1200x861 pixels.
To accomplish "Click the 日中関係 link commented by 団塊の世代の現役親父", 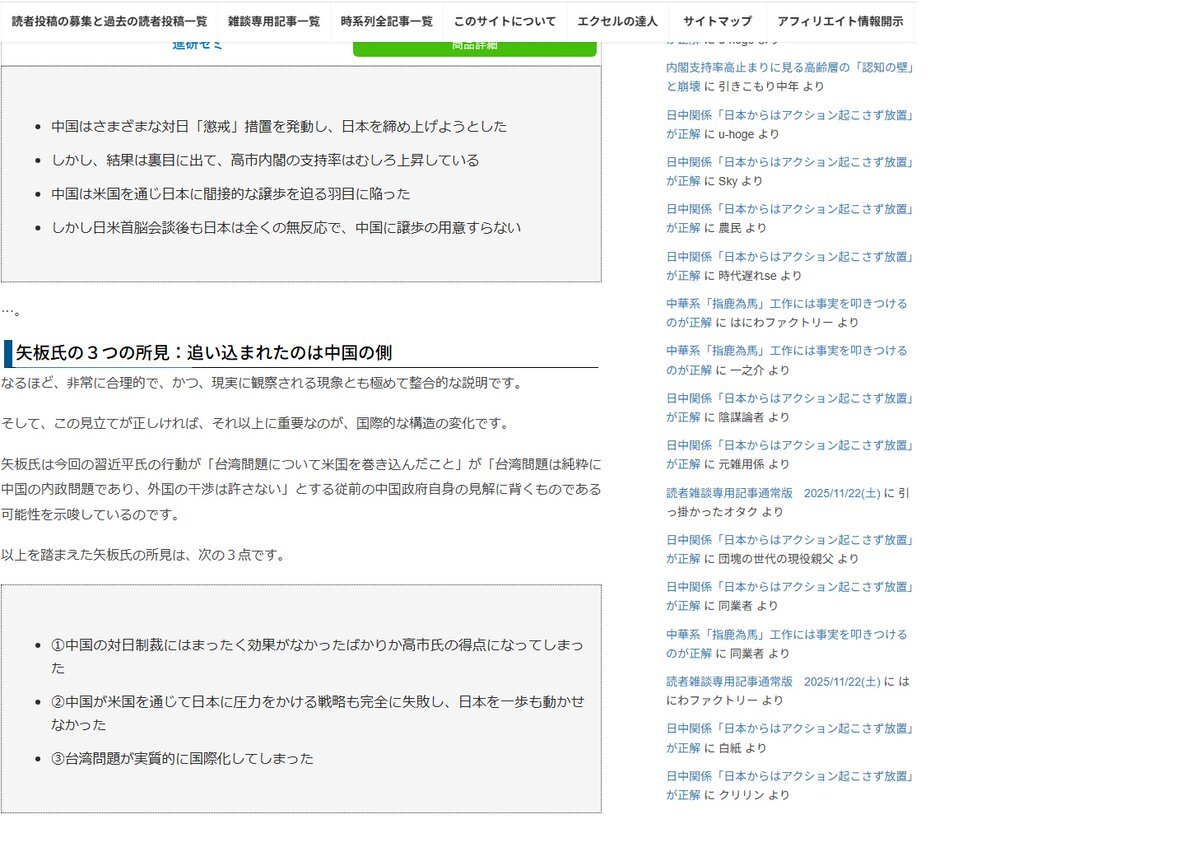I will coord(790,540).
